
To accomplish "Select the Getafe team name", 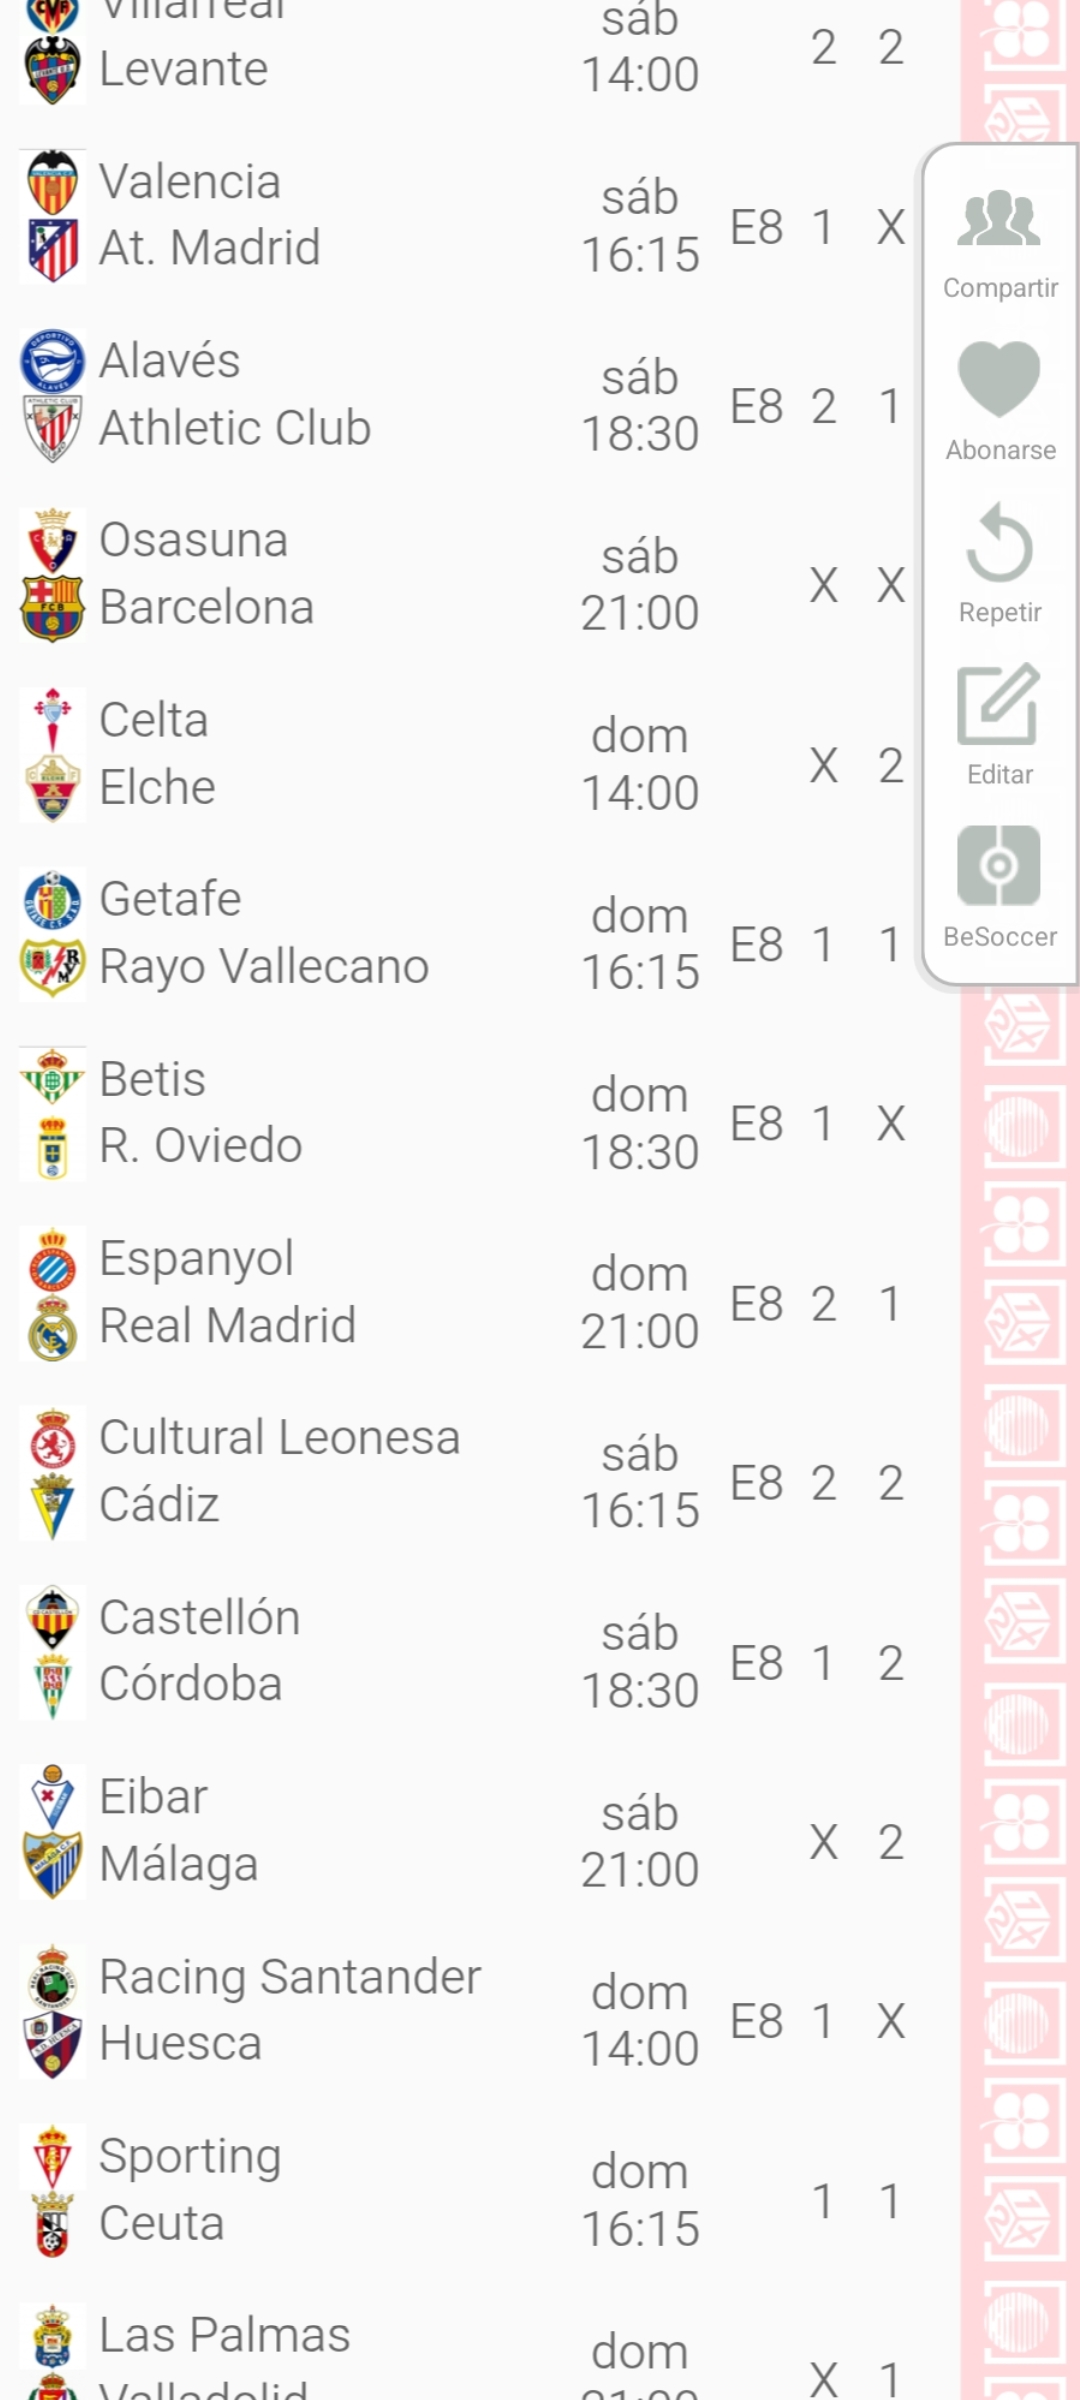I will pyautogui.click(x=171, y=899).
